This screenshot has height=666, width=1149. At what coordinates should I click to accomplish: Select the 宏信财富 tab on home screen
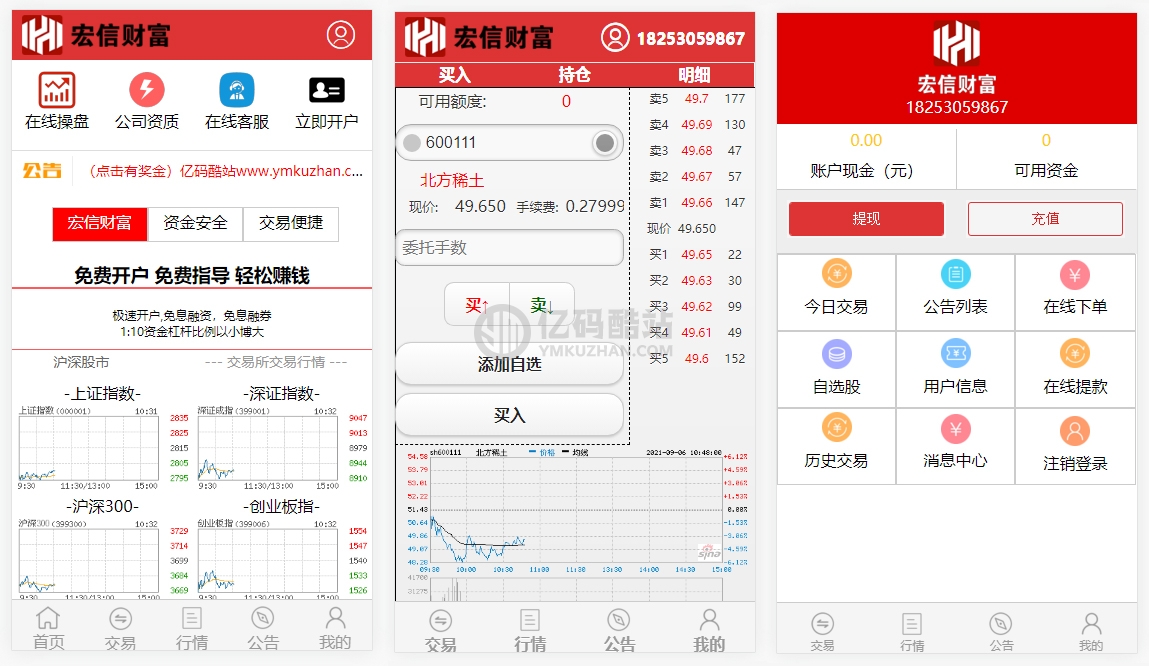(100, 223)
